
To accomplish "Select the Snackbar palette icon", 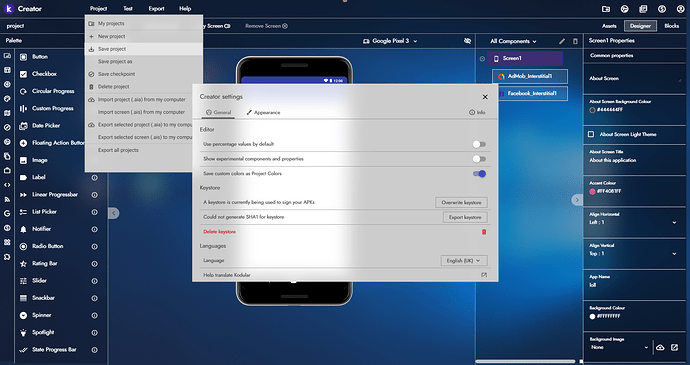I will tap(23, 298).
